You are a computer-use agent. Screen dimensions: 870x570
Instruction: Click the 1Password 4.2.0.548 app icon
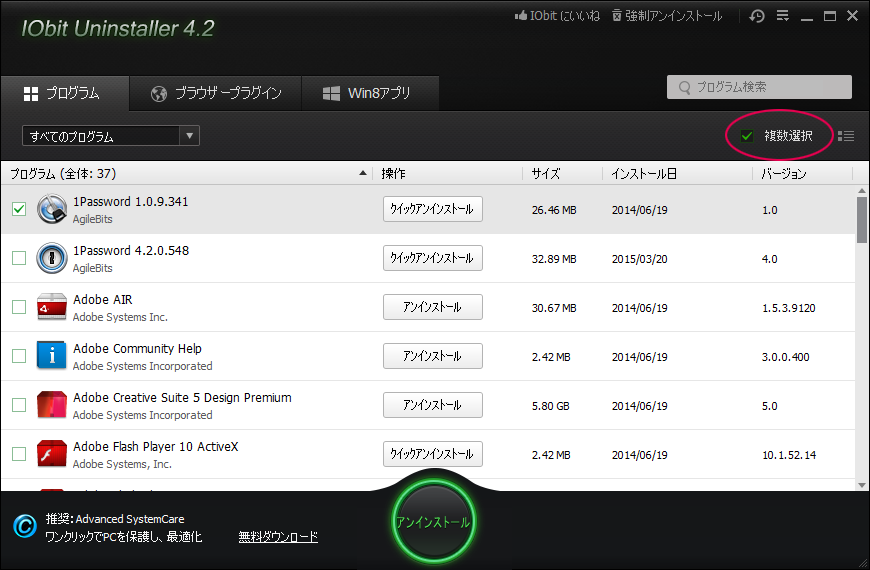[52, 258]
